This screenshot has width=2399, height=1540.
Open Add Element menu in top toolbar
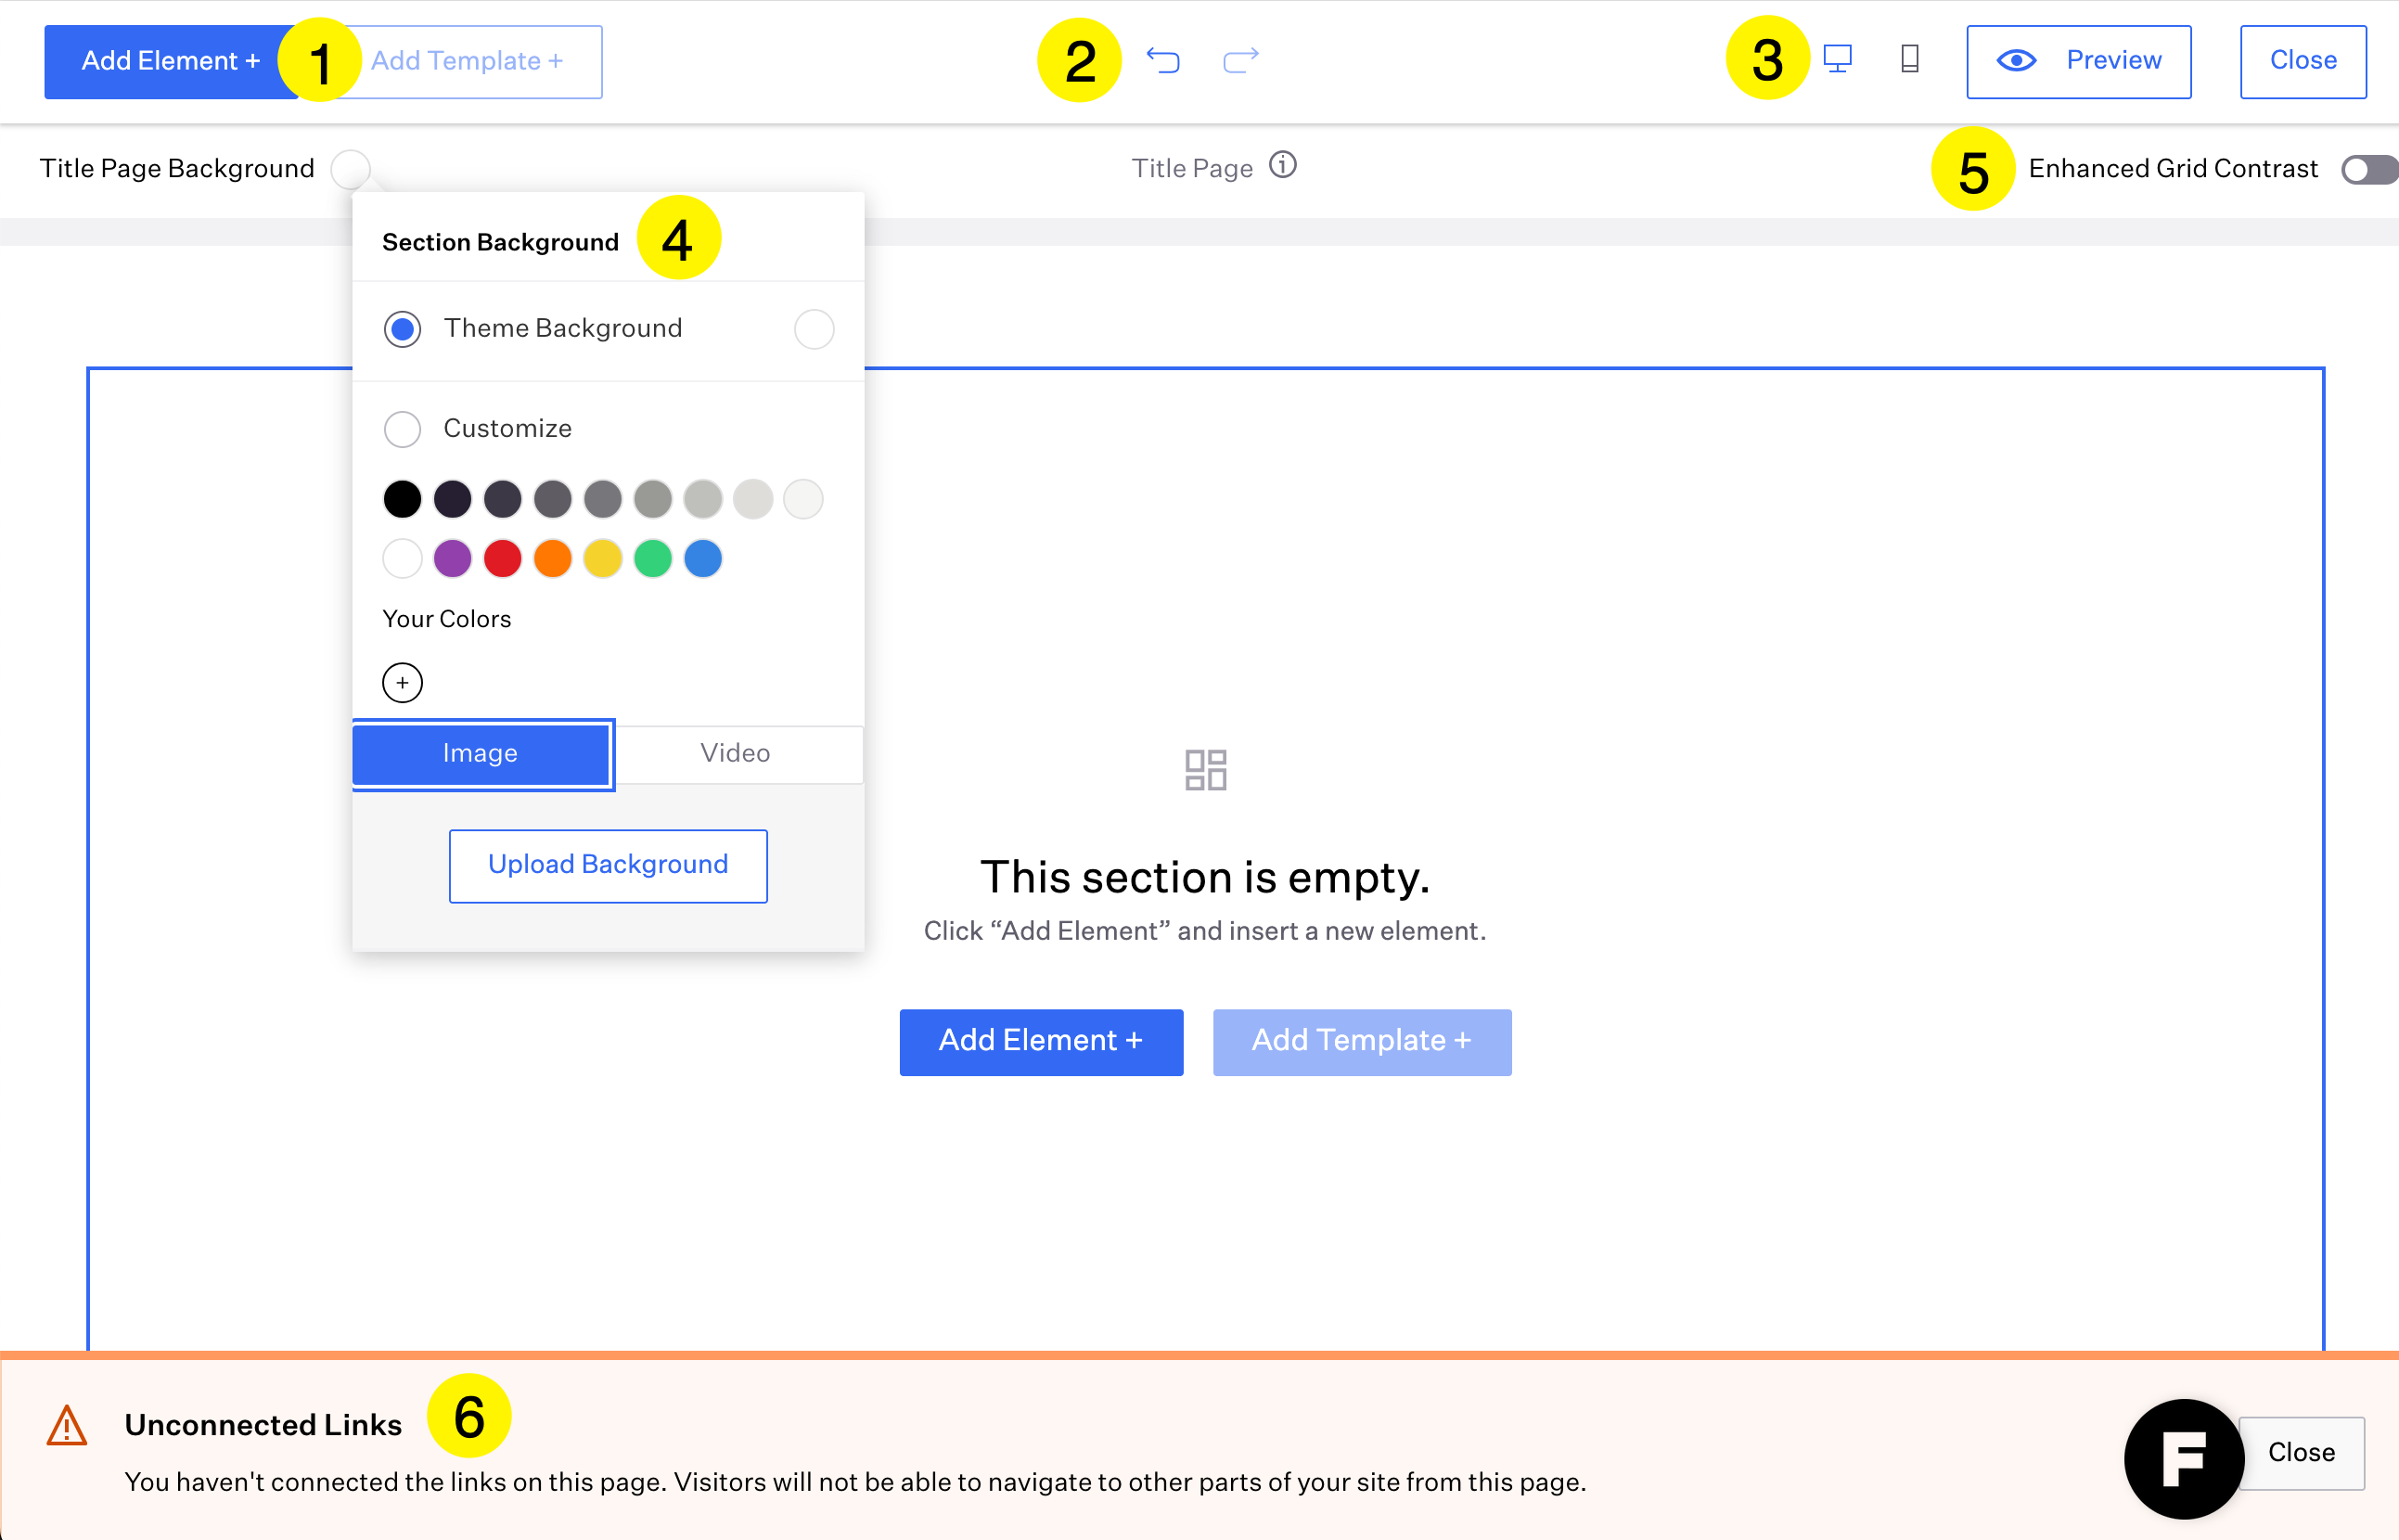165,62
